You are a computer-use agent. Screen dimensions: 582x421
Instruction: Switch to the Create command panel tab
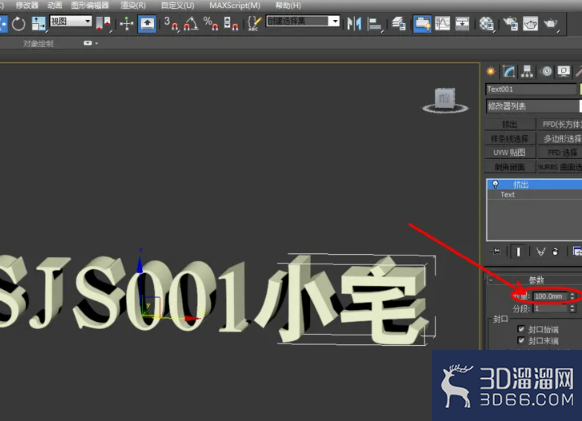(x=491, y=71)
